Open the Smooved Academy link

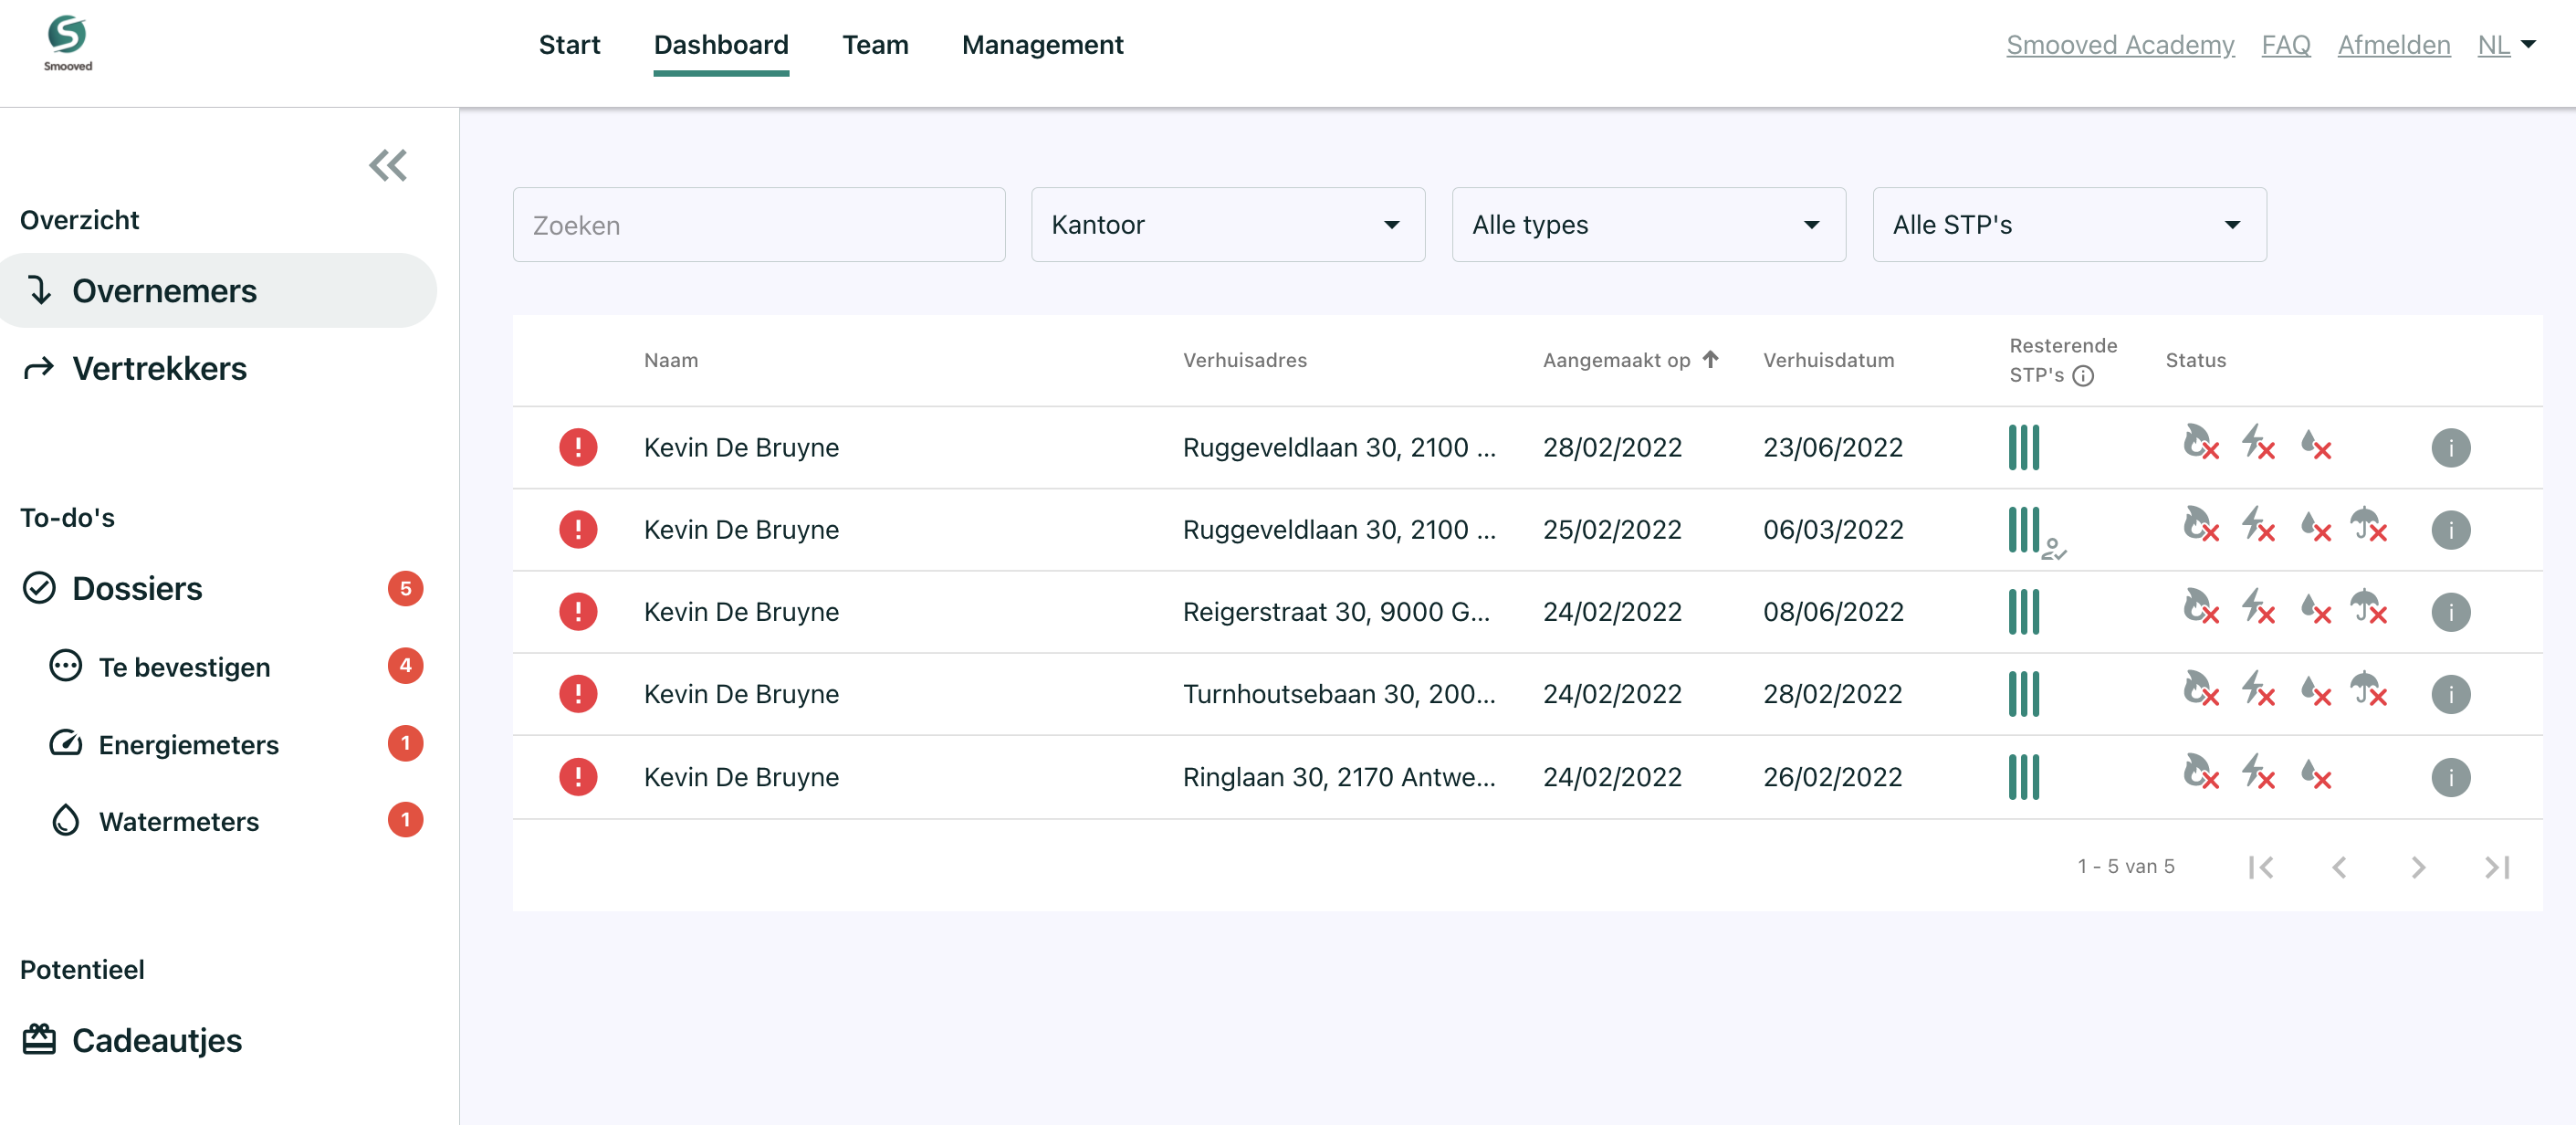(2120, 45)
